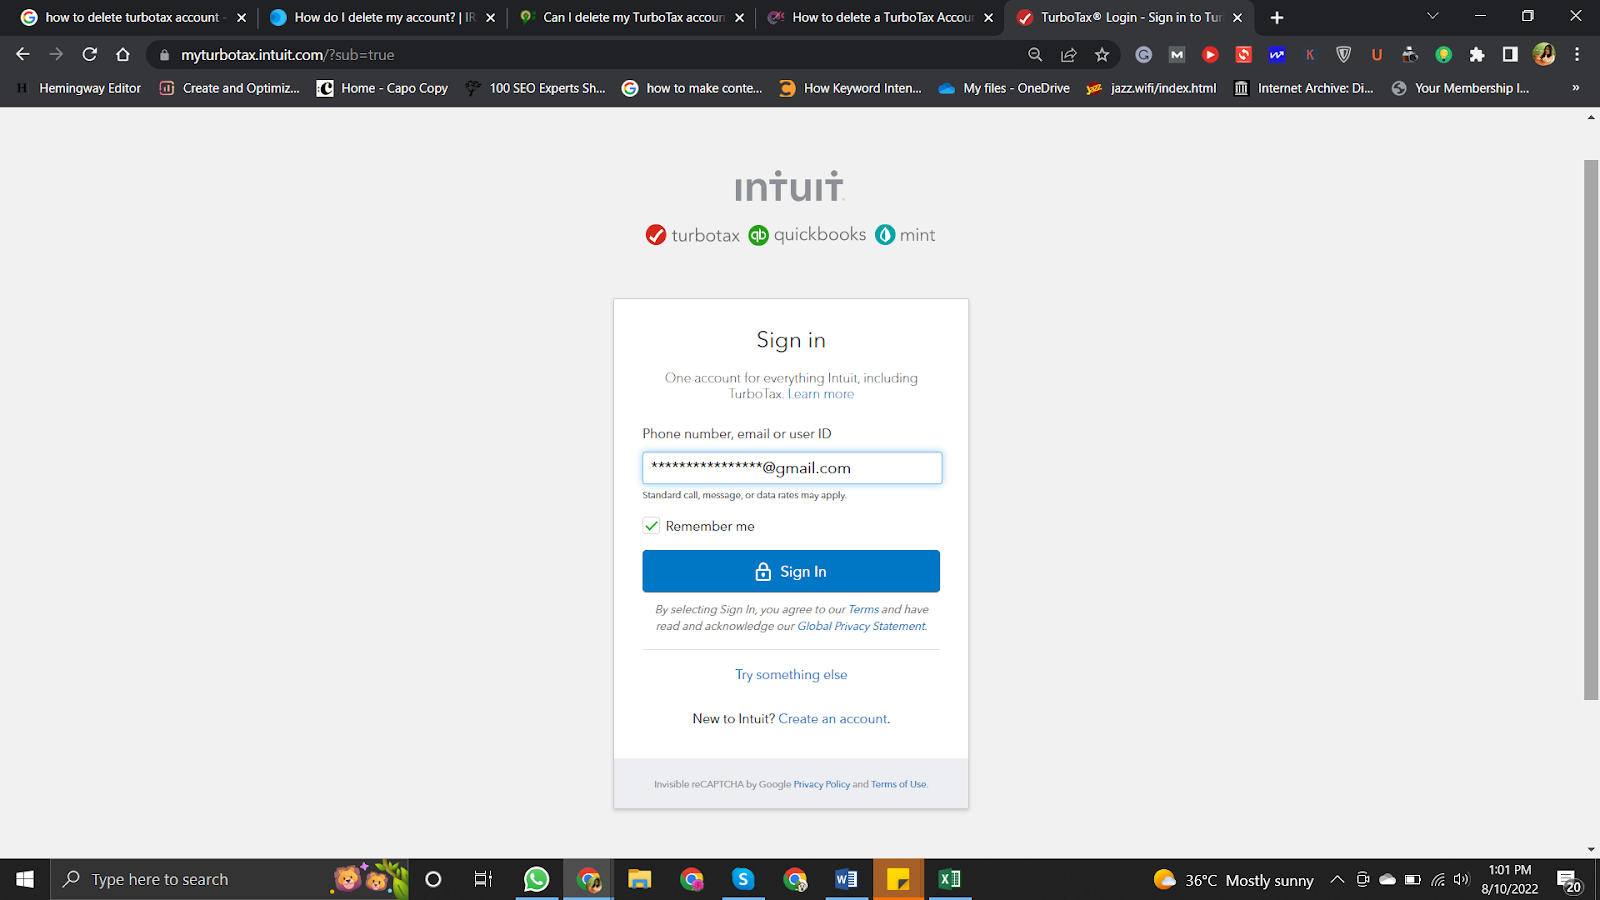The height and width of the screenshot is (900, 1600).
Task: Show hidden system tray icons
Action: (1337, 880)
